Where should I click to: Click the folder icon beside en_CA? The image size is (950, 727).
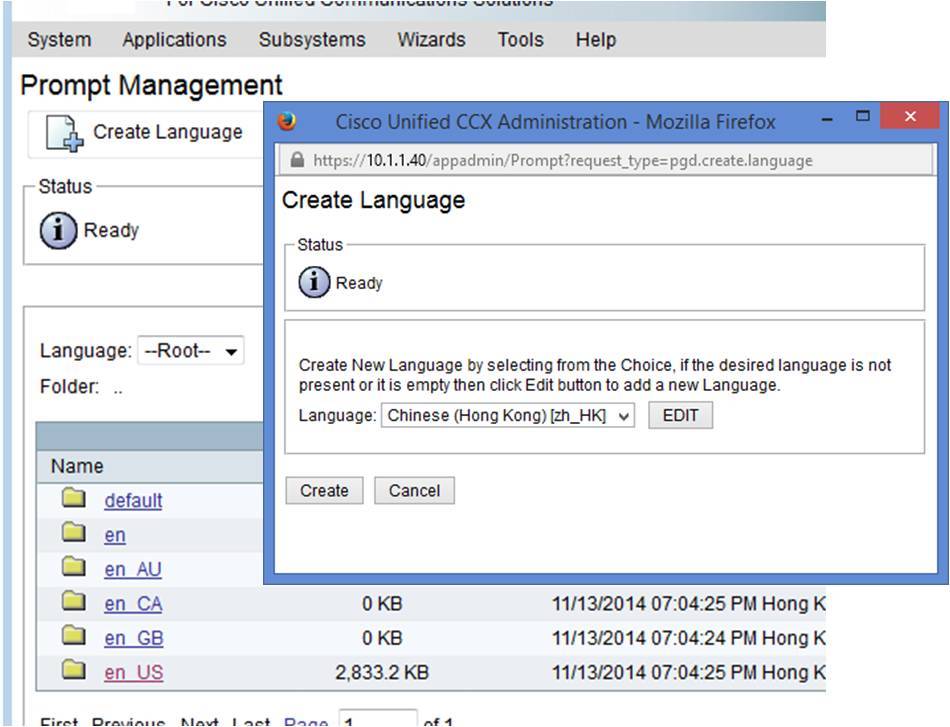[x=74, y=601]
